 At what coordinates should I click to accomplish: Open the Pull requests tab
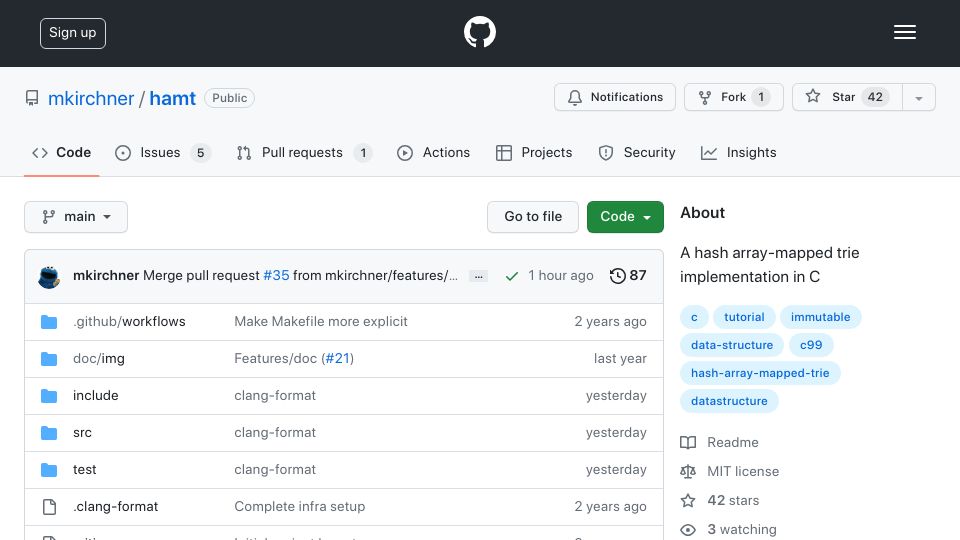coord(304,152)
